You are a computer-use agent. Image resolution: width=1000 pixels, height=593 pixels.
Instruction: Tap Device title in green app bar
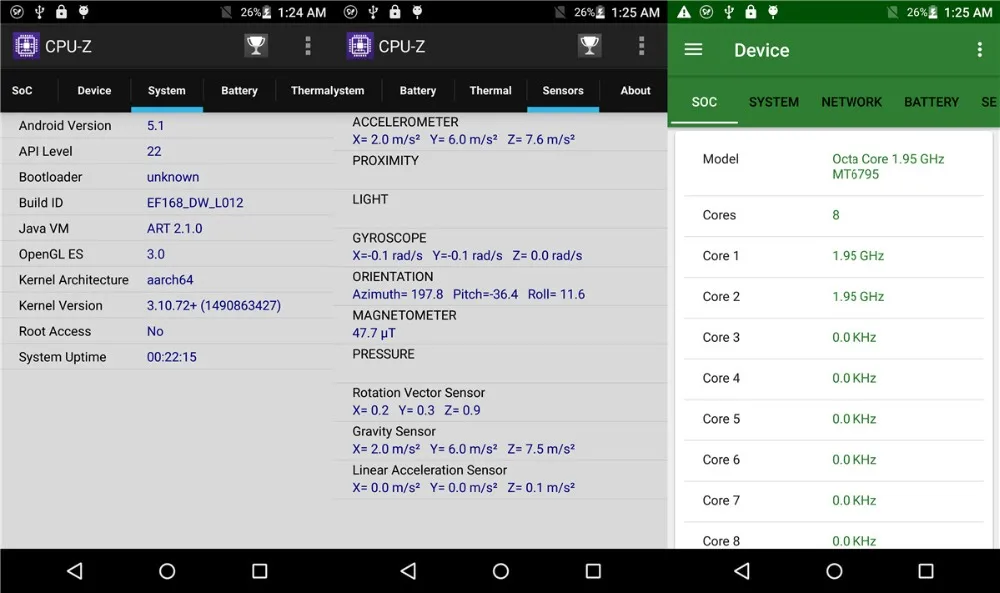pyautogui.click(x=761, y=50)
